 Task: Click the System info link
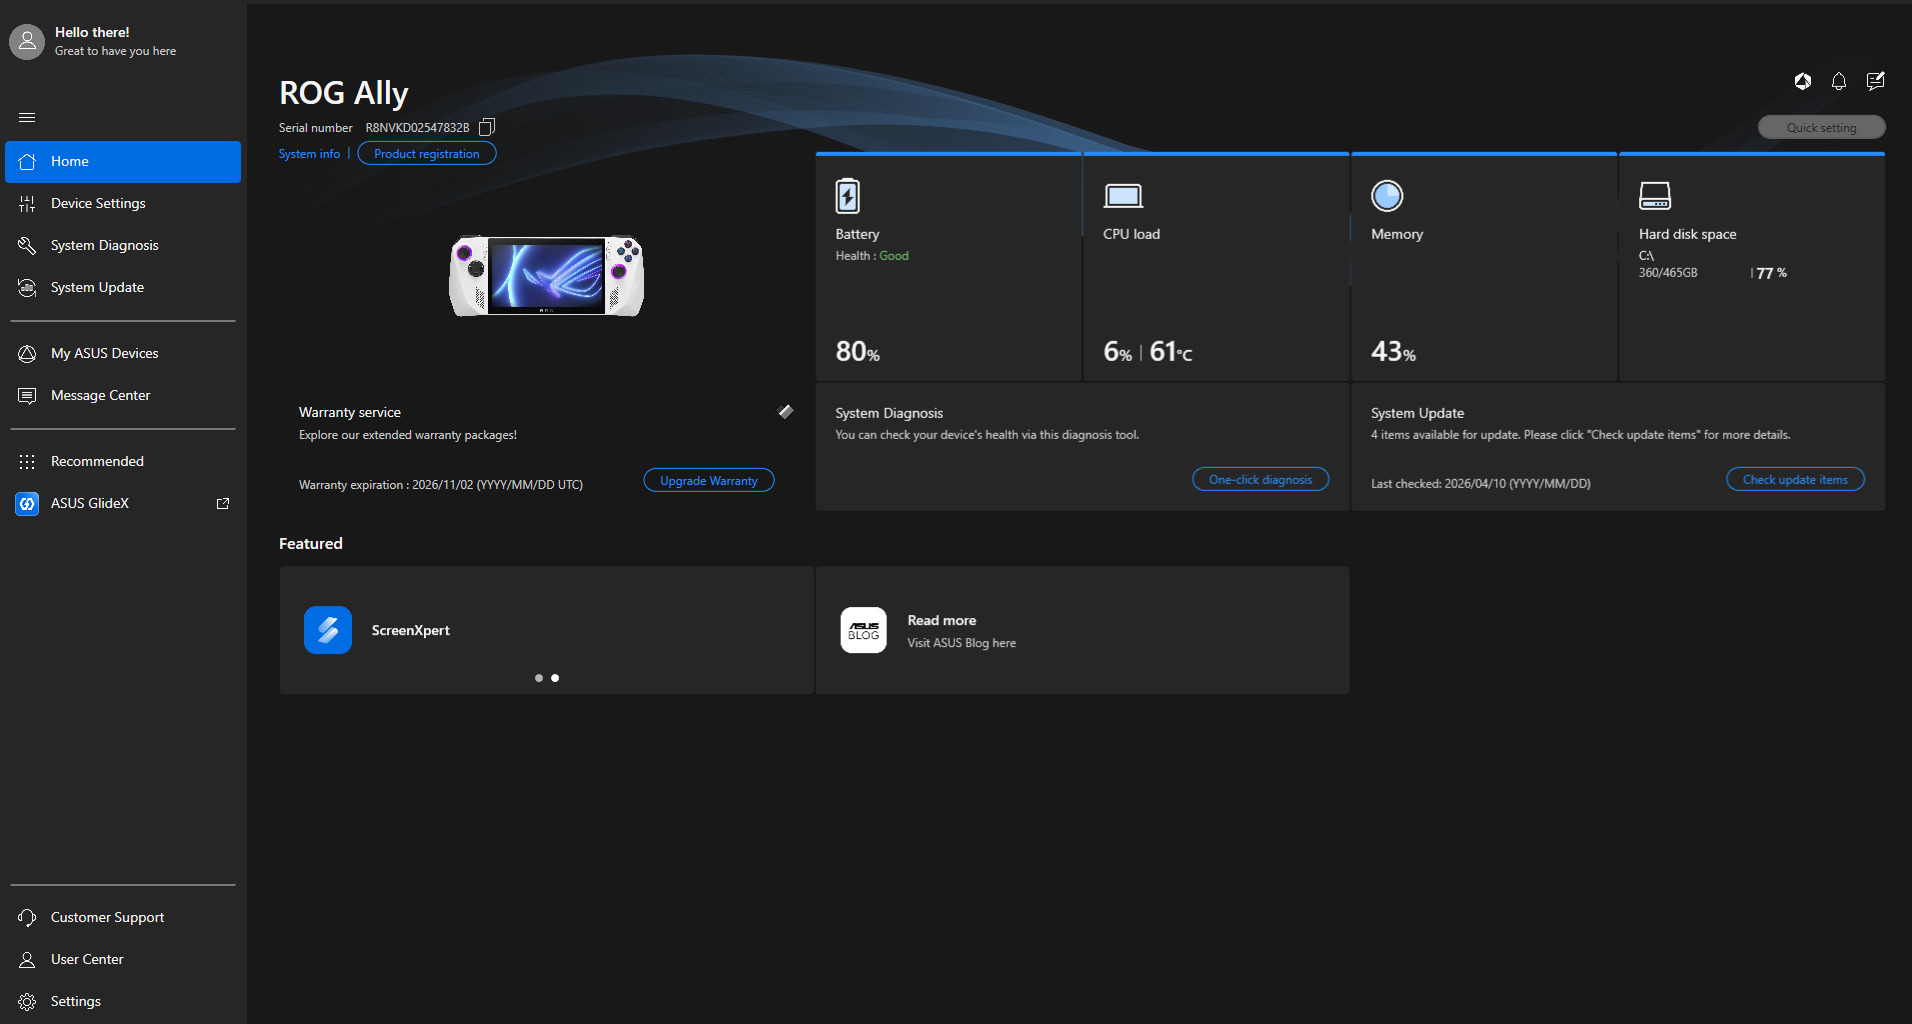pyautogui.click(x=309, y=154)
